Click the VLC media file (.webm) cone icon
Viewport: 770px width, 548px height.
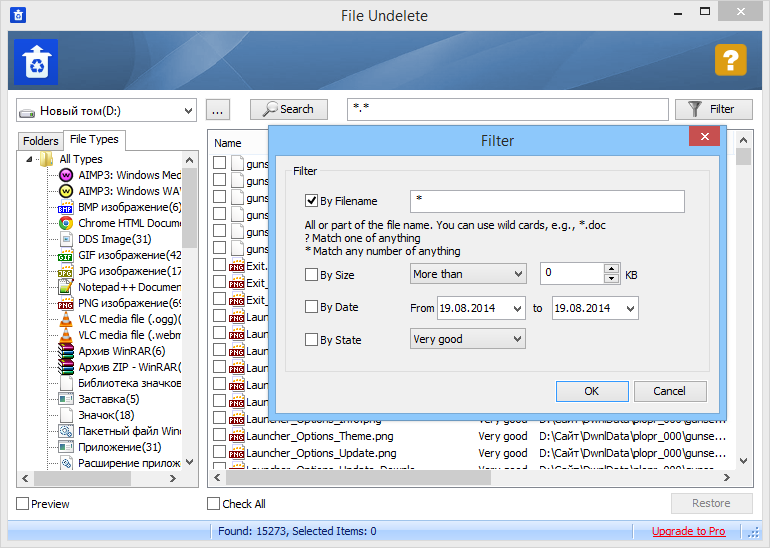click(66, 335)
